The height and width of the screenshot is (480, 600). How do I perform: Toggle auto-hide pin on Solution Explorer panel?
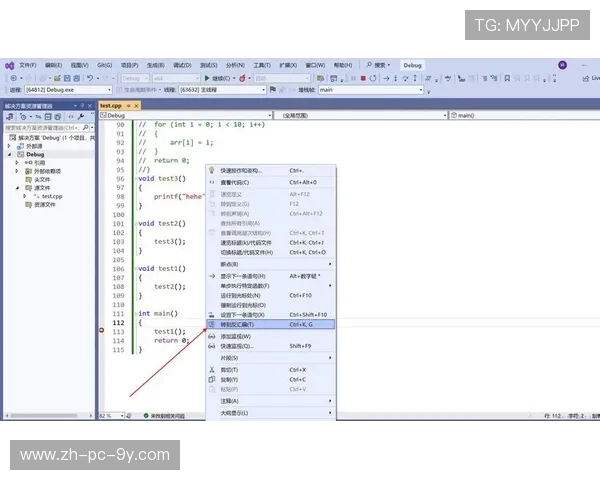click(82, 106)
